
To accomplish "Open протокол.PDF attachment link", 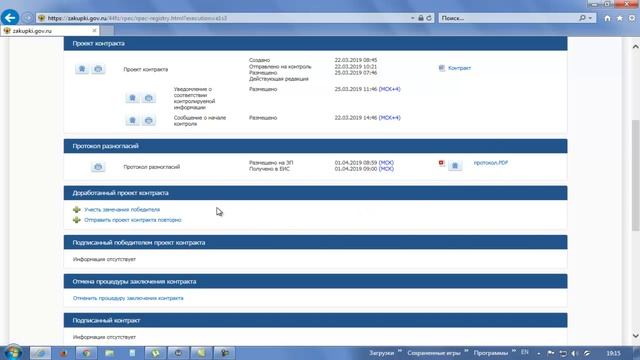I will tap(491, 162).
